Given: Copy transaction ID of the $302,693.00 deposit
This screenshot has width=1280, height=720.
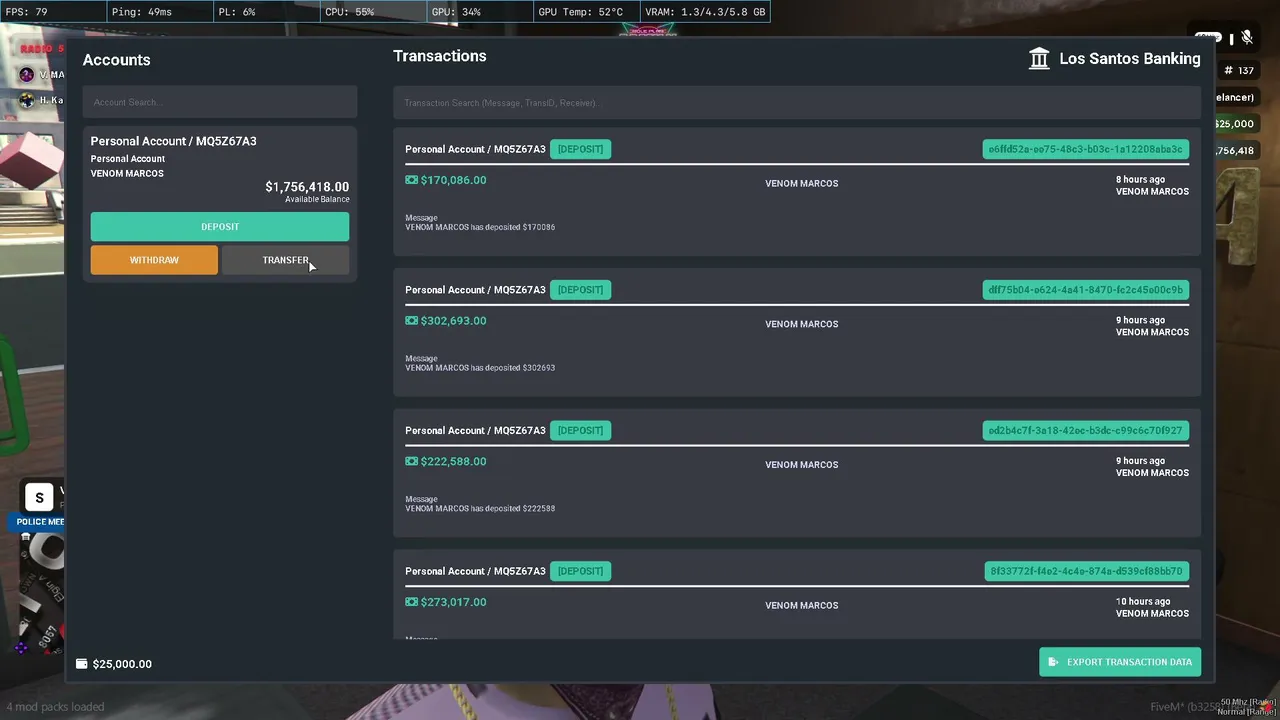Looking at the screenshot, I should coord(1085,290).
